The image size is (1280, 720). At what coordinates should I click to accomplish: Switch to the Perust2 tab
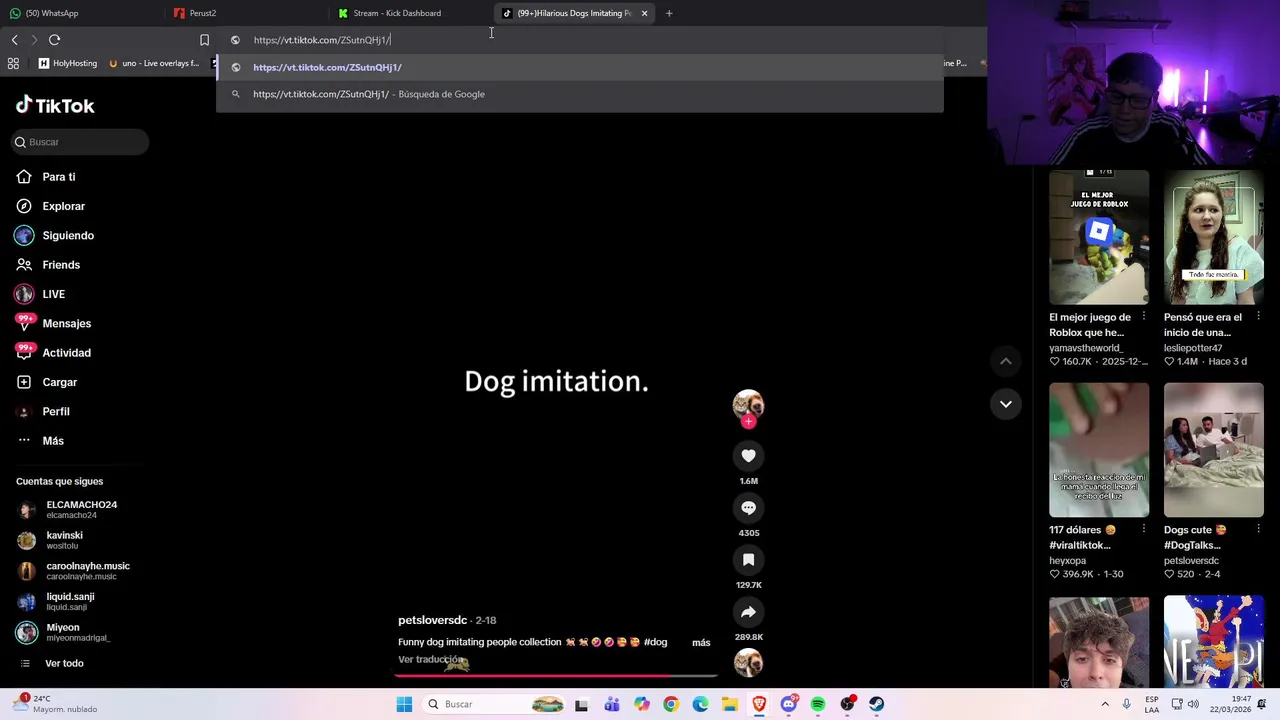tap(245, 13)
